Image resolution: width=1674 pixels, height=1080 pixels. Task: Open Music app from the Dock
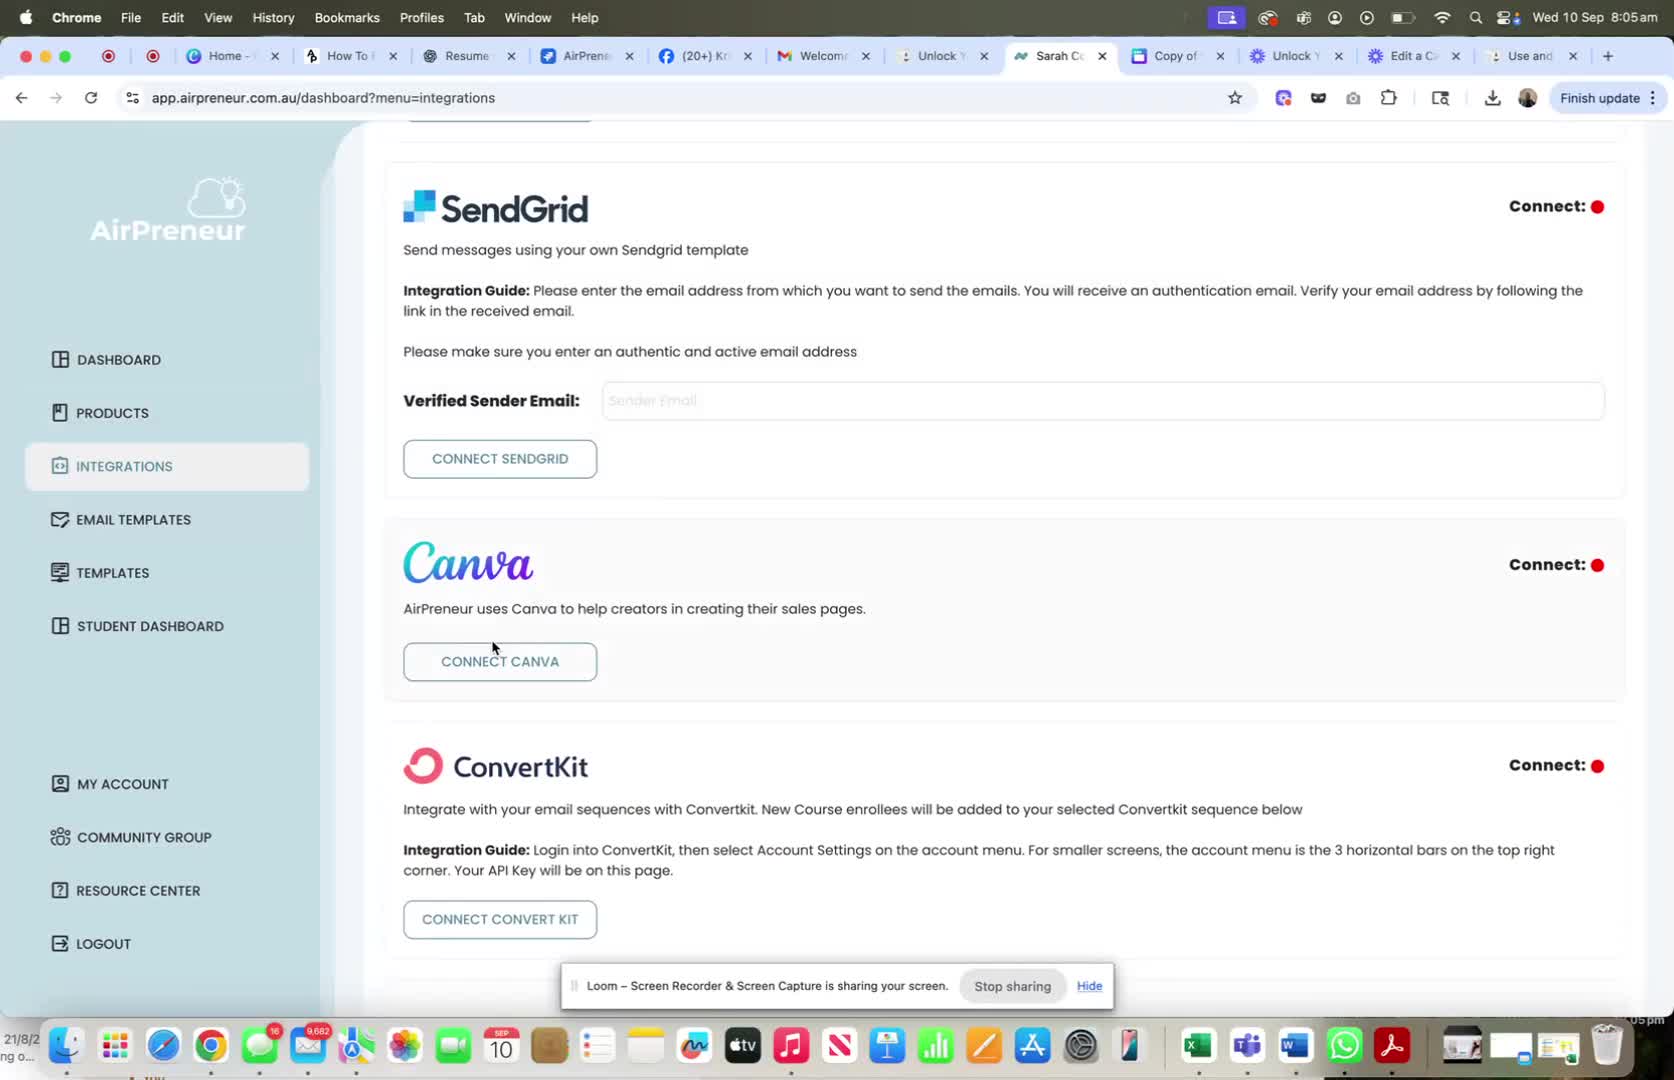point(791,1046)
